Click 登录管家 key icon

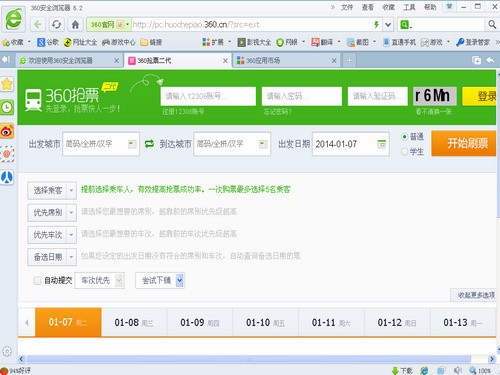click(460, 42)
